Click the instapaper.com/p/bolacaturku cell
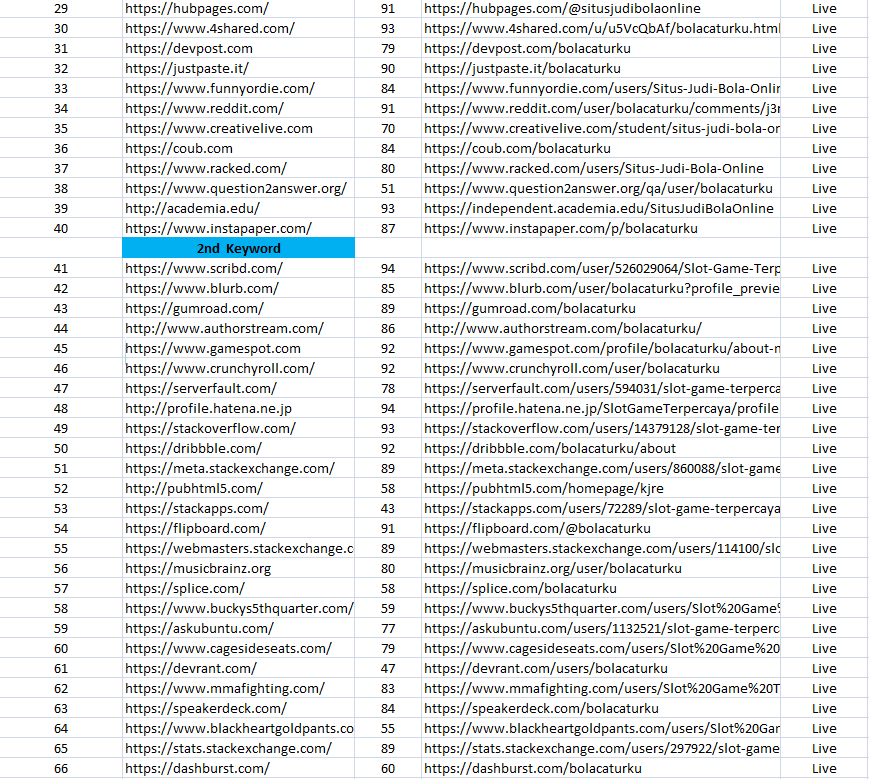This screenshot has width=869, height=779. [601, 228]
